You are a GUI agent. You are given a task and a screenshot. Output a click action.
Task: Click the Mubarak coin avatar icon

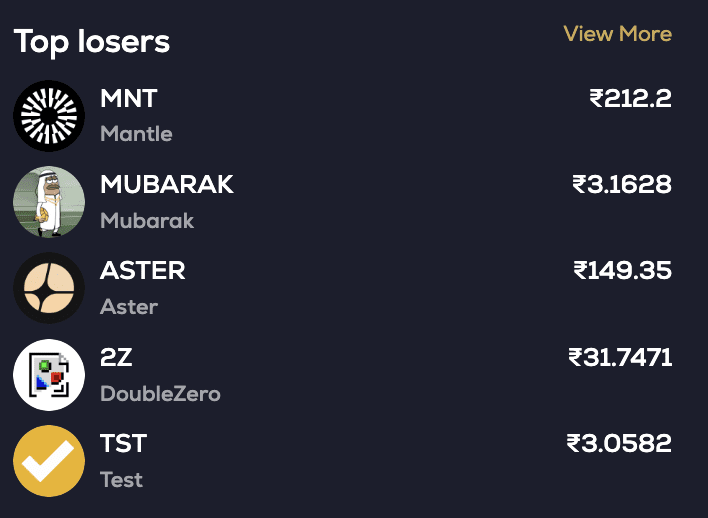pos(49,202)
